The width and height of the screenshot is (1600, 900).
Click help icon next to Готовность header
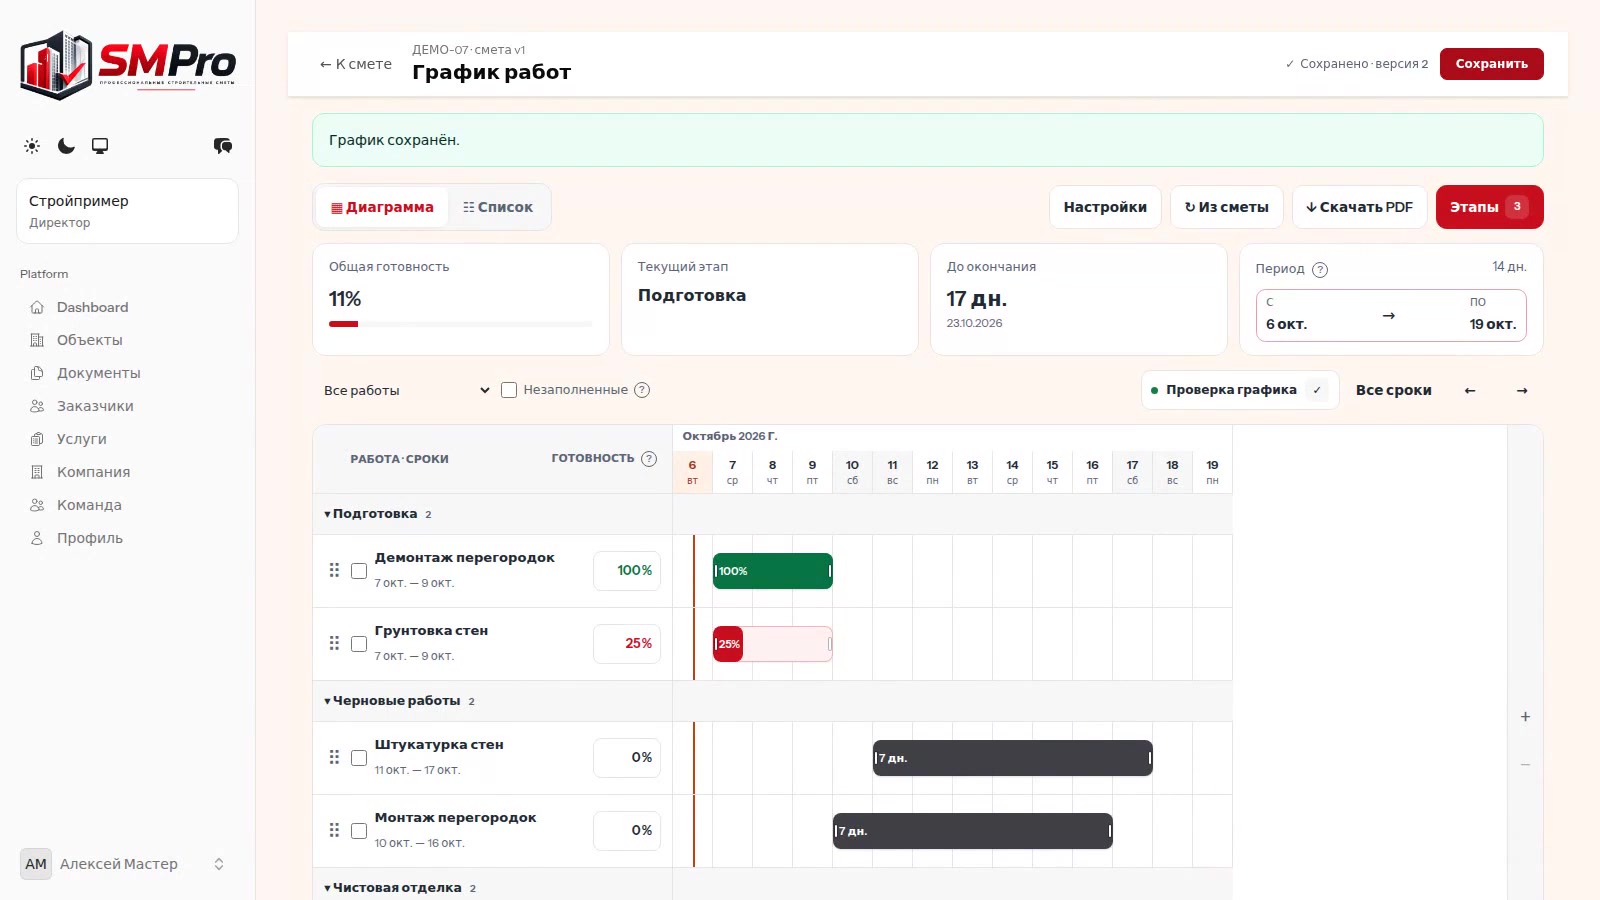(x=649, y=459)
